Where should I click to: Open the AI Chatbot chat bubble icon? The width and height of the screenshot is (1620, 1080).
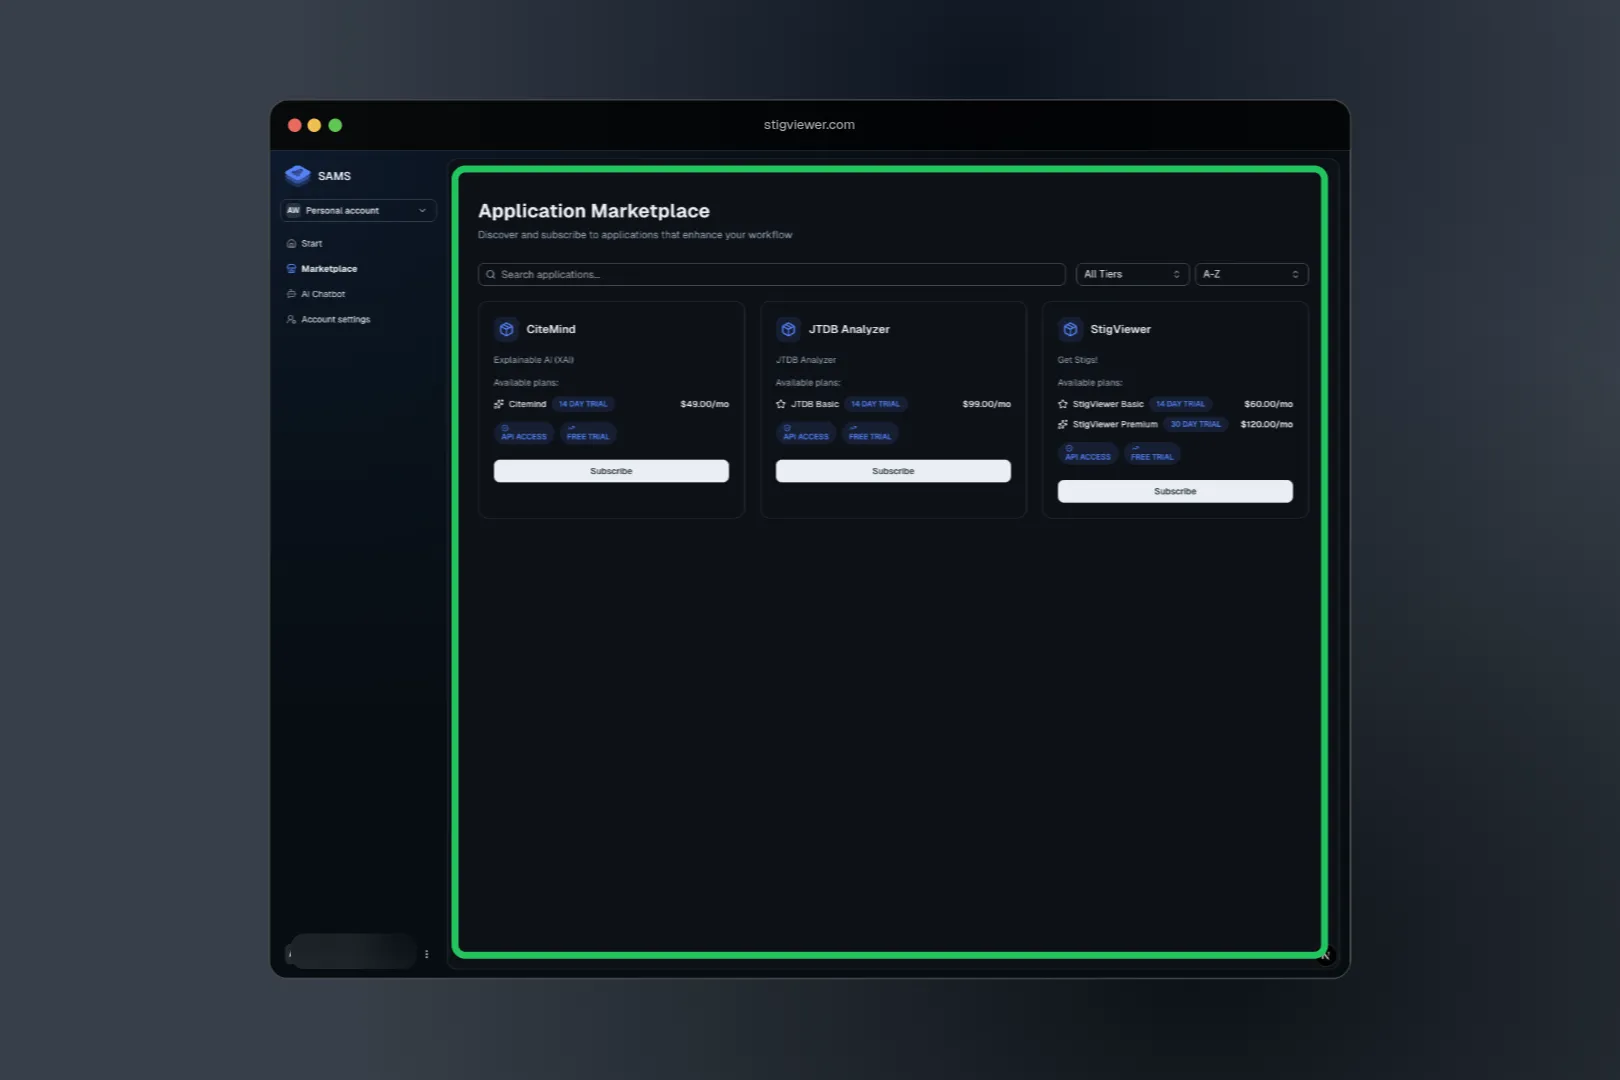point(290,294)
